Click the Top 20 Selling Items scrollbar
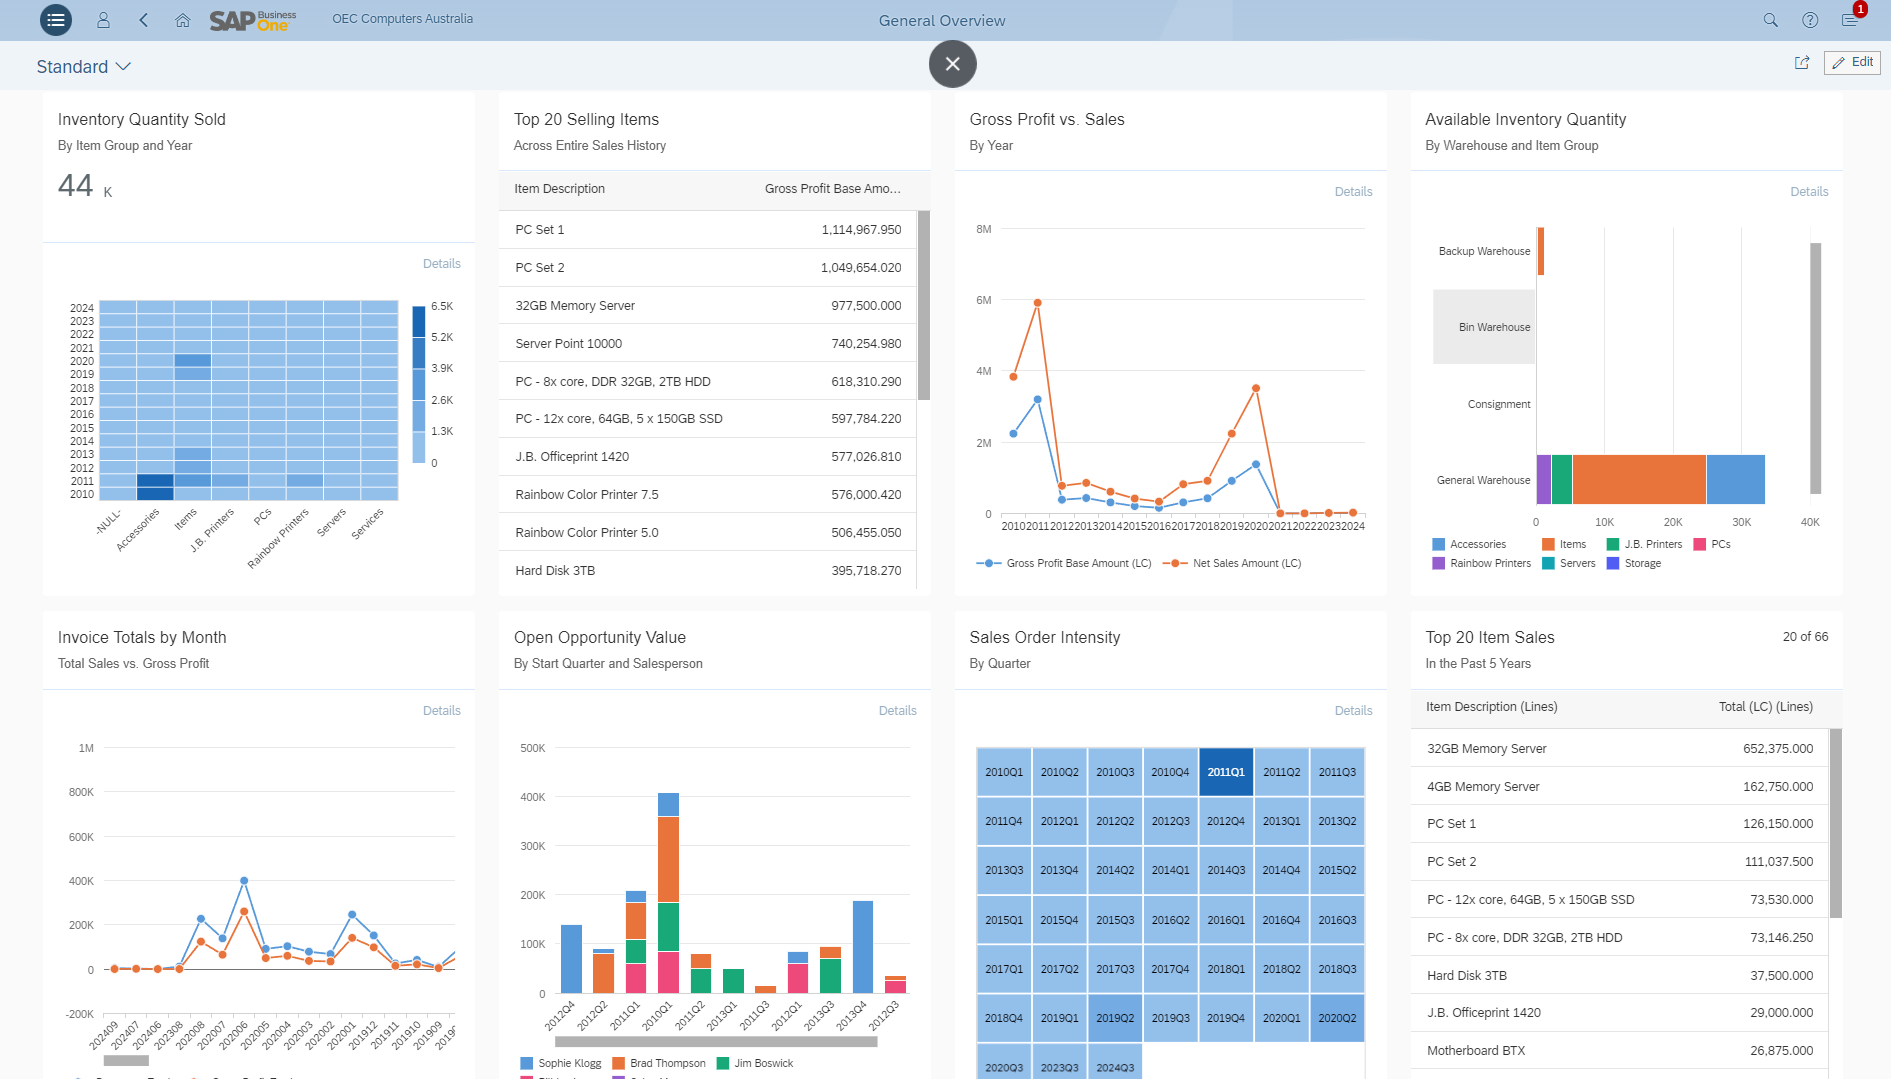 pos(924,305)
